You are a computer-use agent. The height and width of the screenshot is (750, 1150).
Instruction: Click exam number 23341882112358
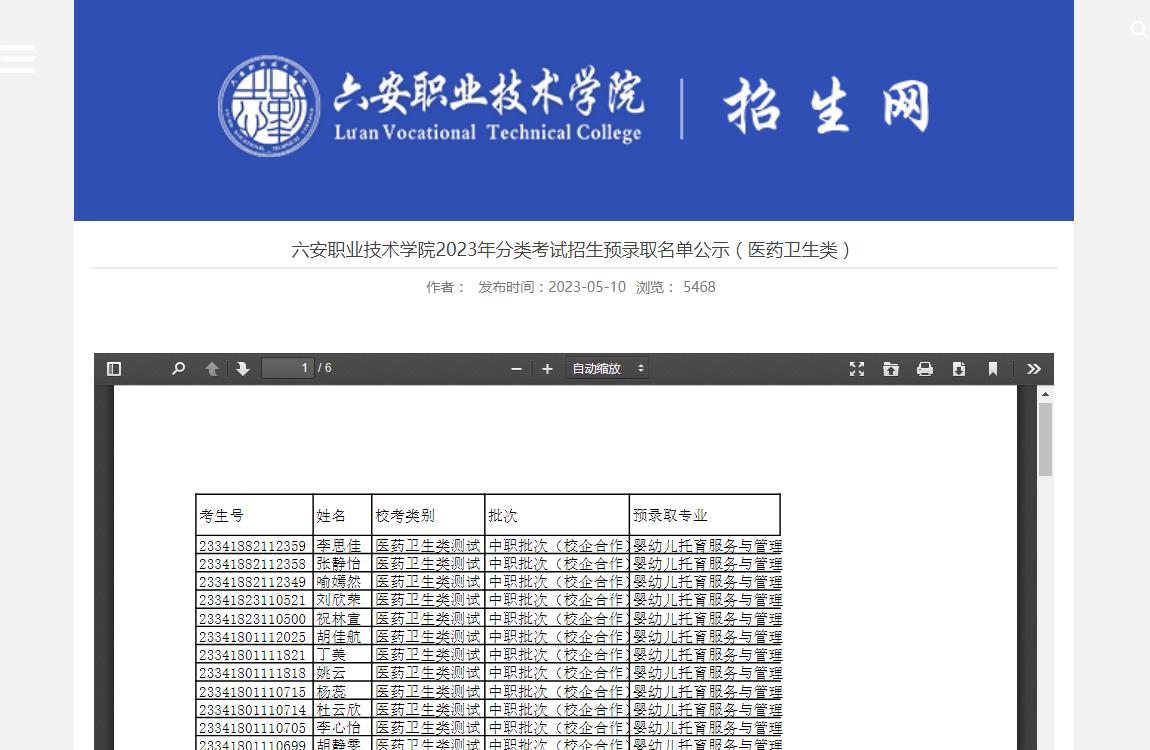click(x=252, y=564)
